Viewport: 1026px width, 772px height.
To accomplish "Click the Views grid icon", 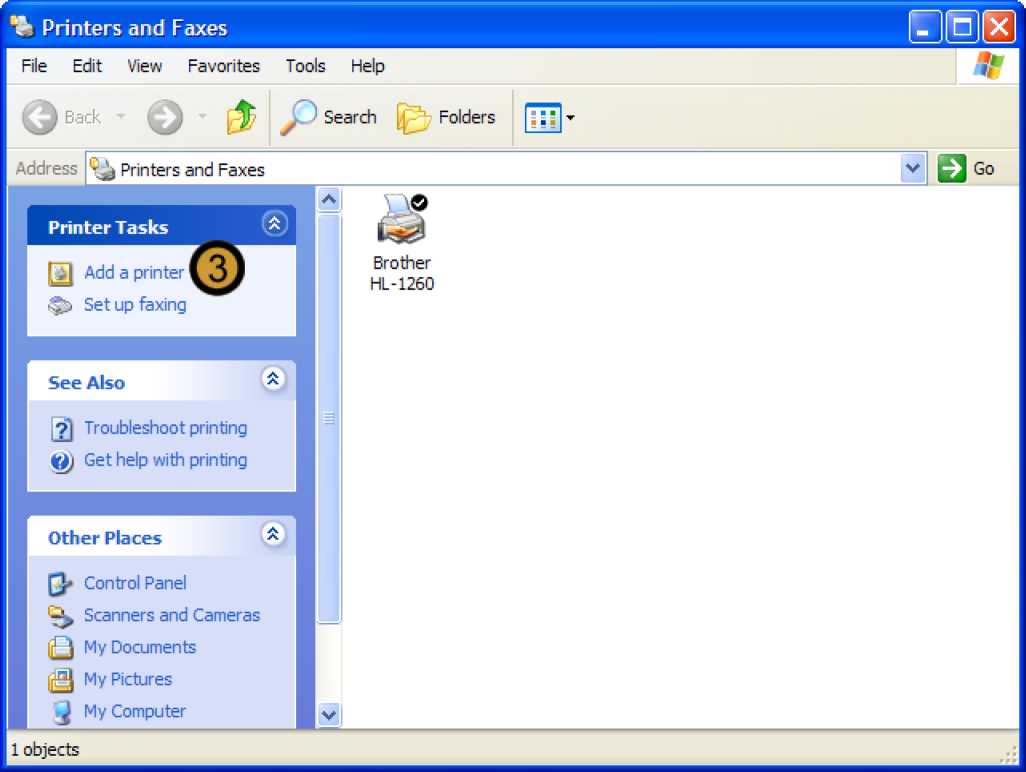I will click(x=543, y=118).
